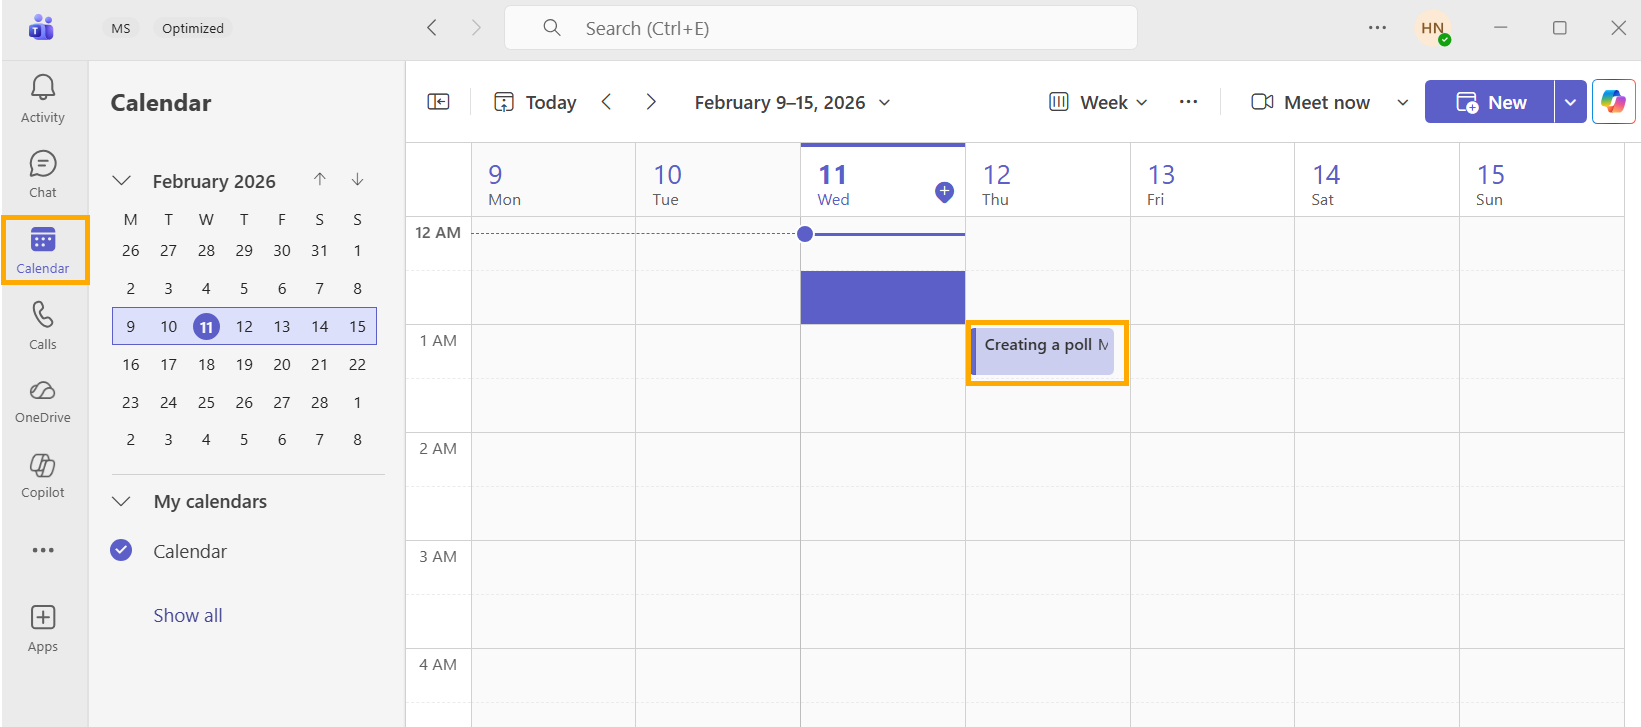The width and height of the screenshot is (1641, 727).
Task: Open the Calls section
Action: pos(43,326)
